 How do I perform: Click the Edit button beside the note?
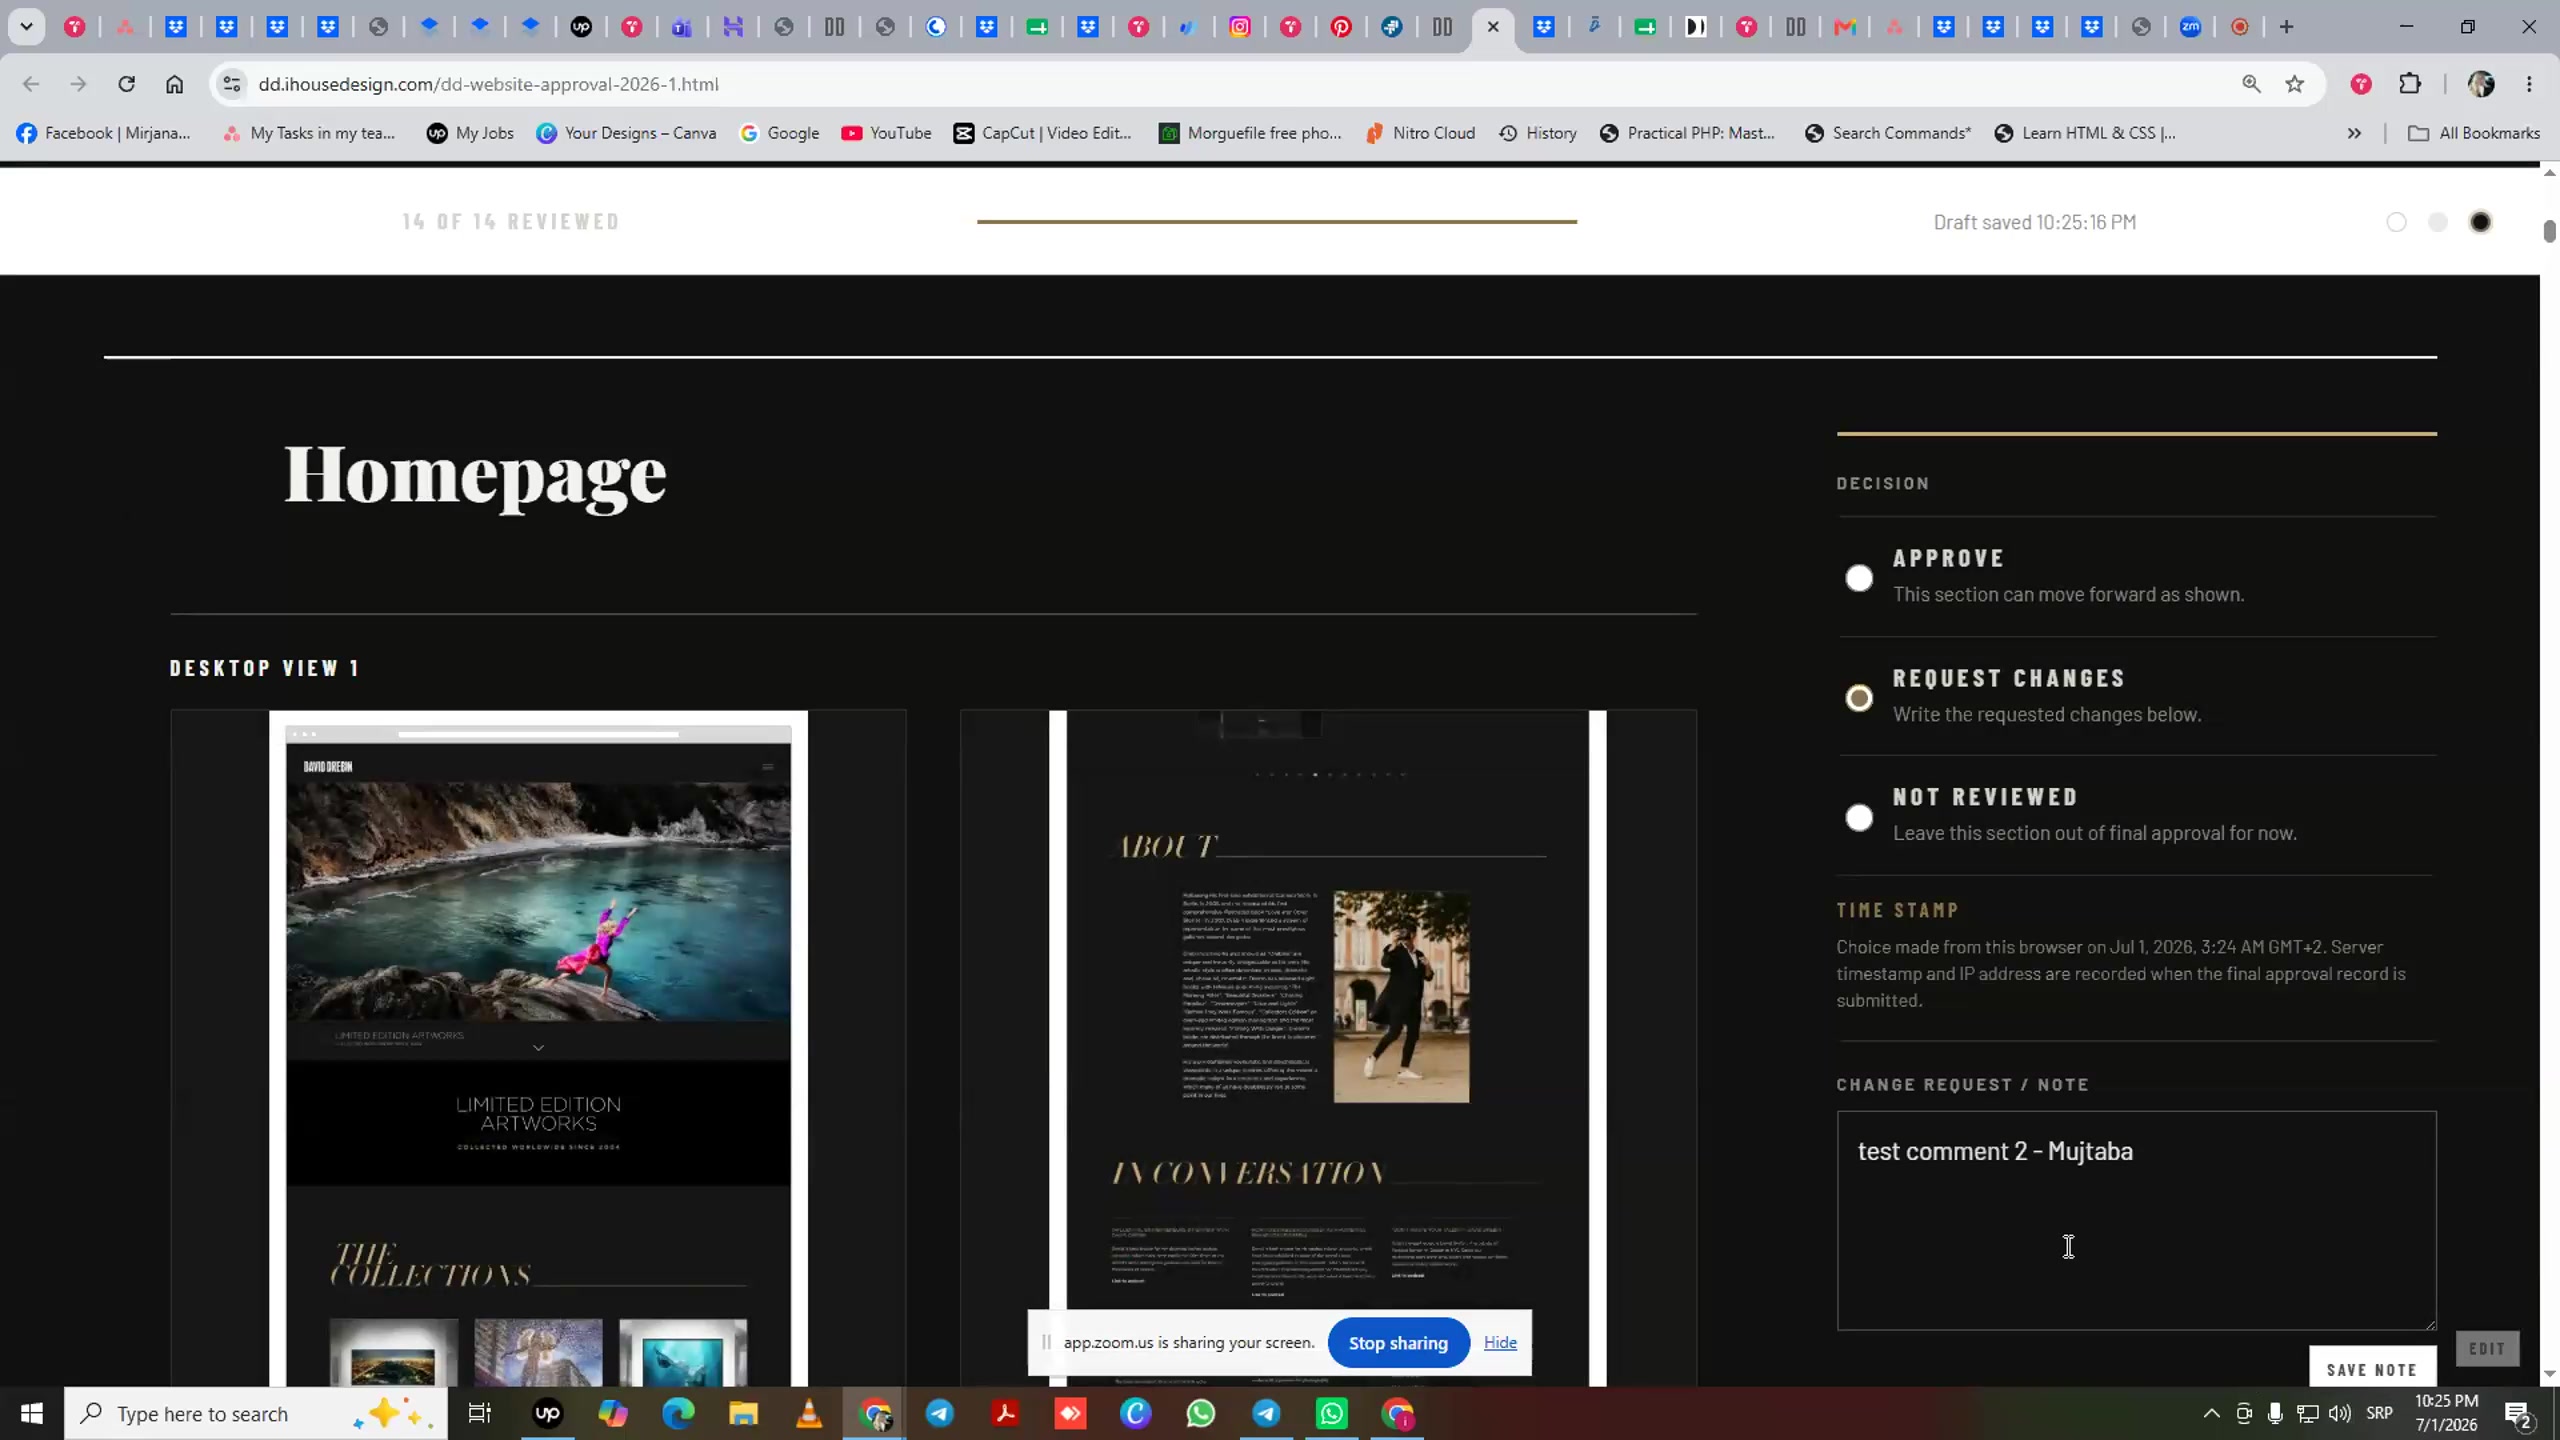tap(2487, 1349)
